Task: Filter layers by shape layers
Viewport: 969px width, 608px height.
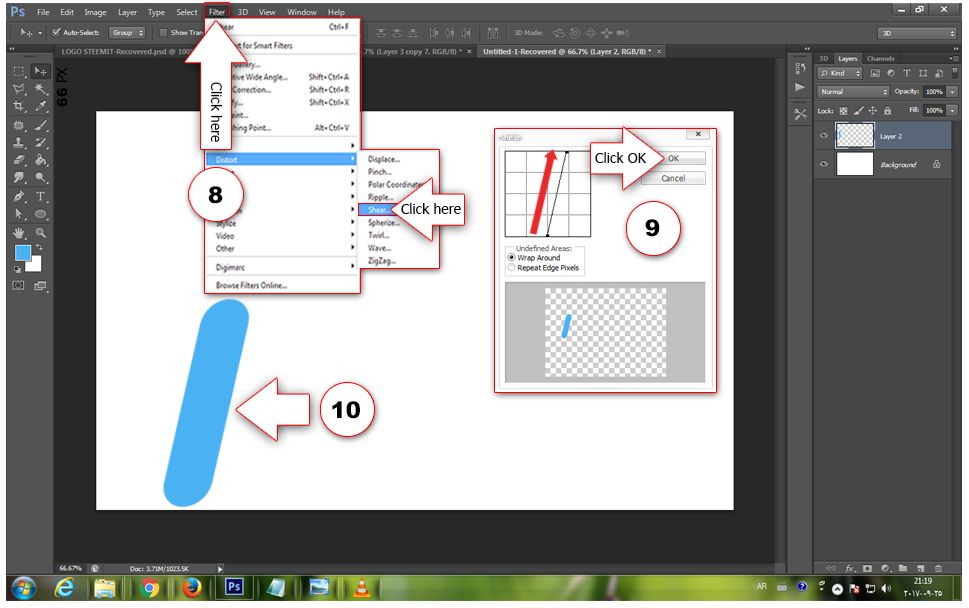Action: click(x=923, y=73)
